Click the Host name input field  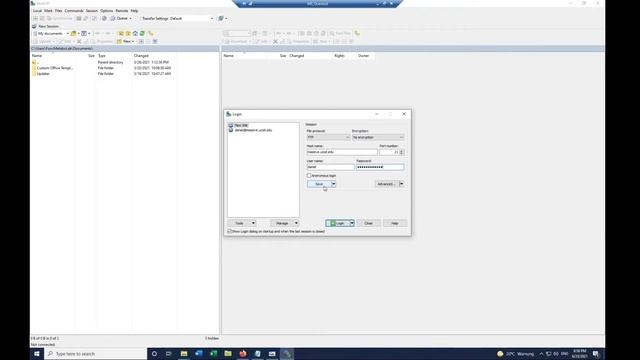point(342,152)
